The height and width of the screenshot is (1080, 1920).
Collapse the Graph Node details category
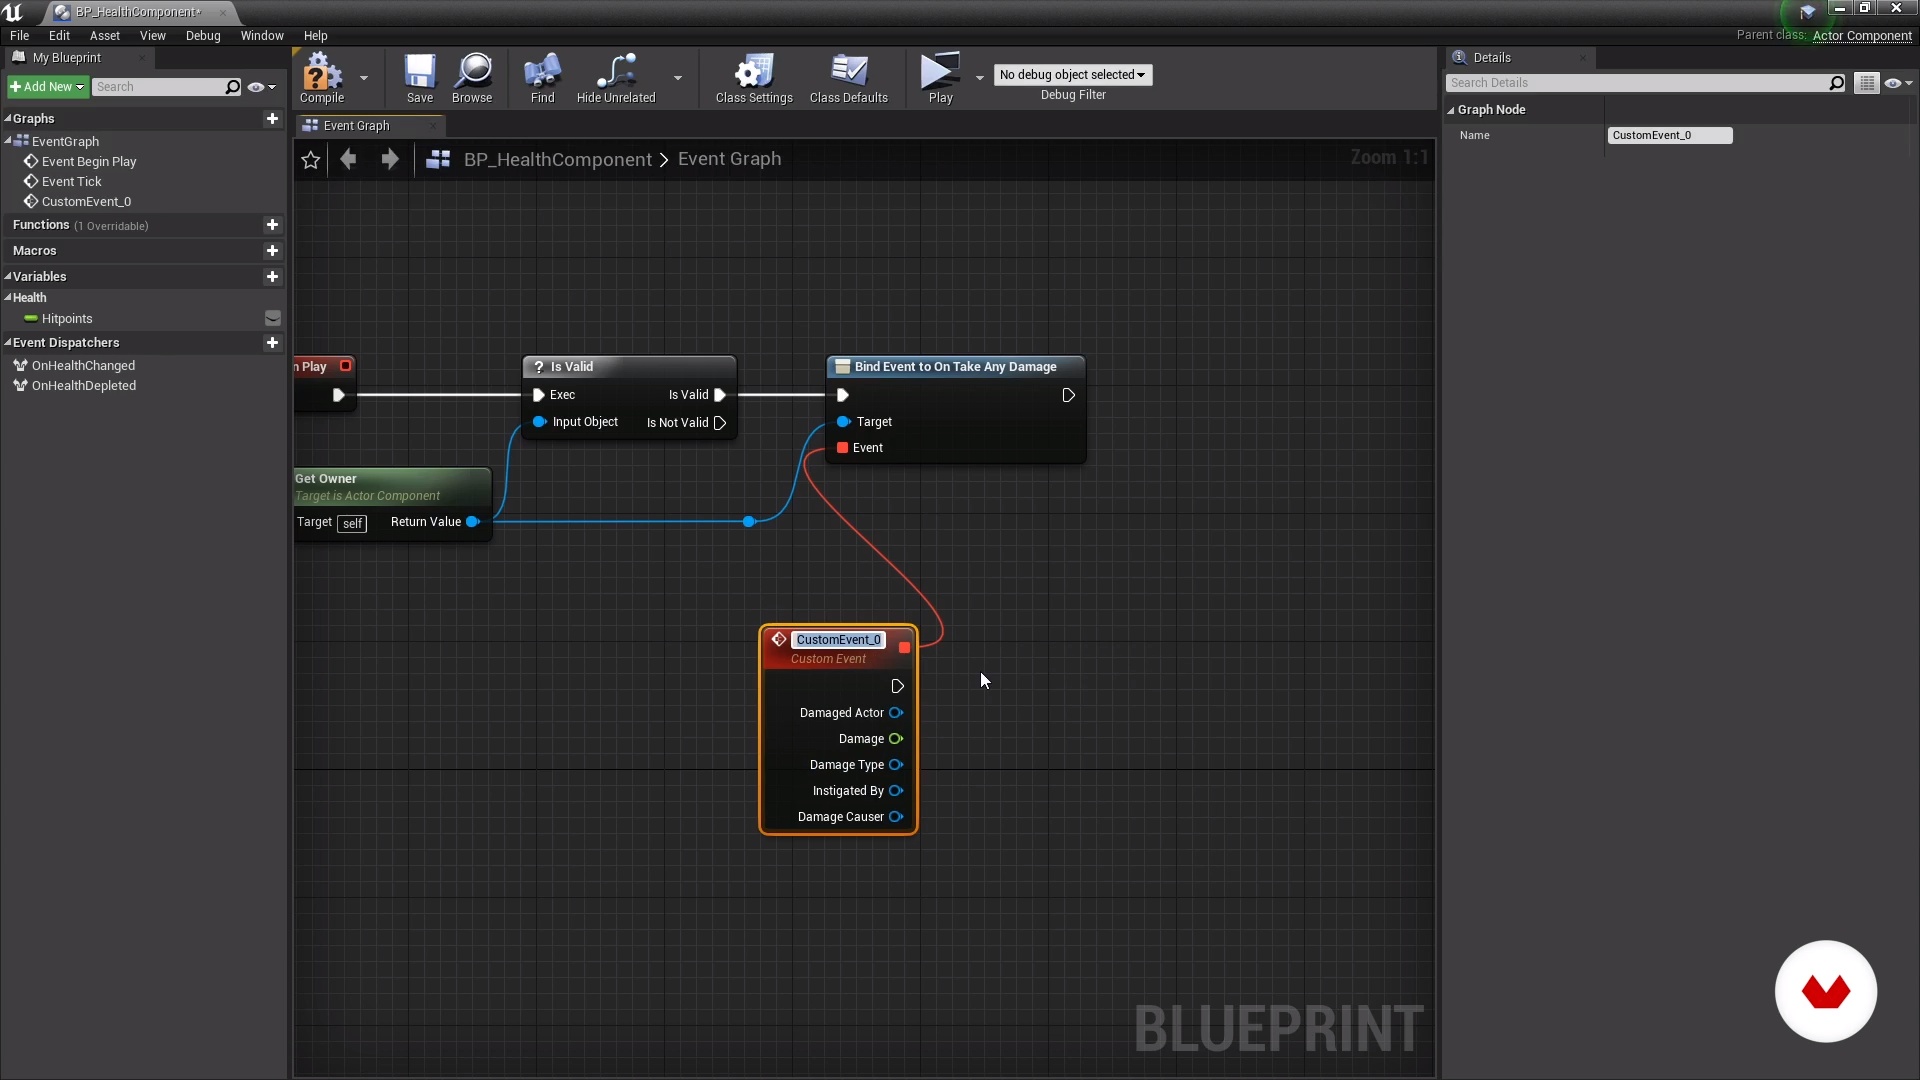[1451, 110]
